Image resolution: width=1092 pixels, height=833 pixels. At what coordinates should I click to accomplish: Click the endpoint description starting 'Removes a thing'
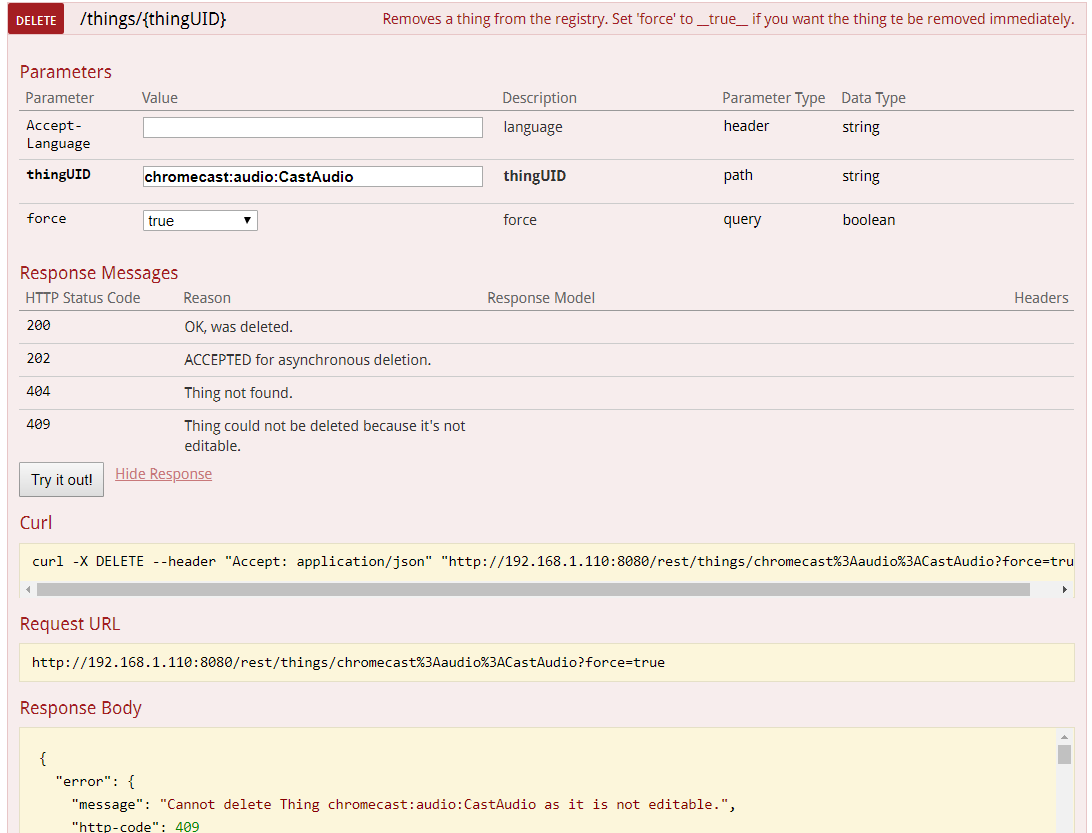pos(728,19)
